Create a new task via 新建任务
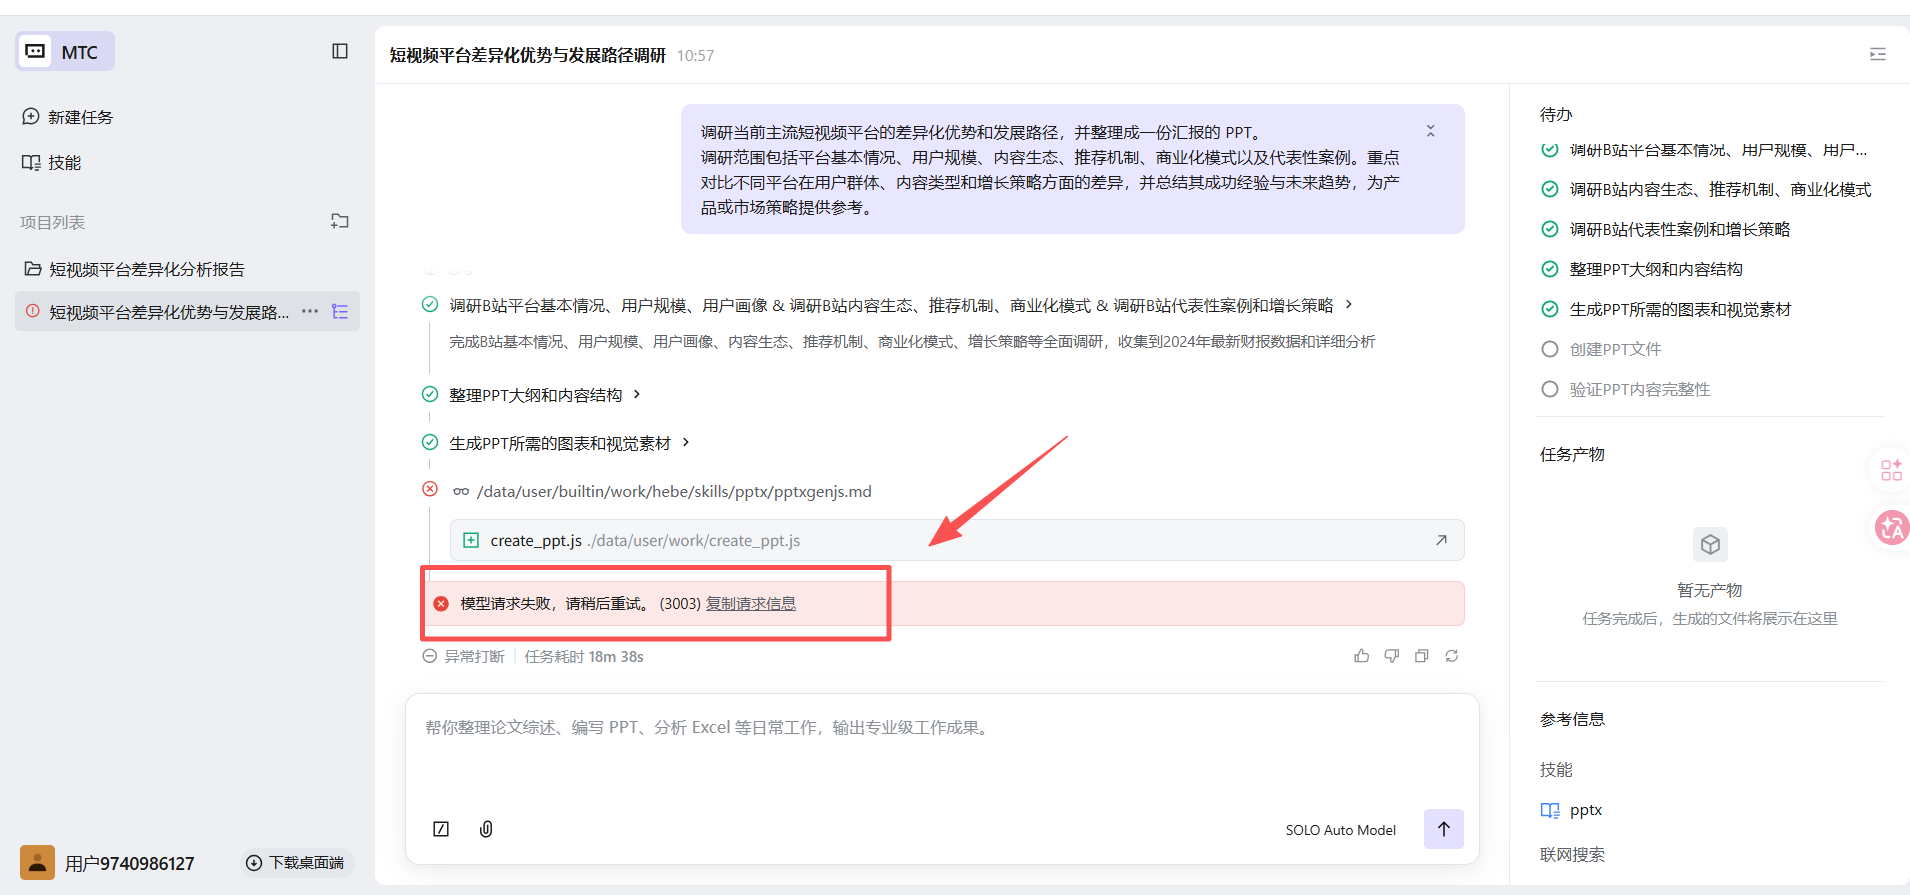This screenshot has height=895, width=1910. point(68,117)
